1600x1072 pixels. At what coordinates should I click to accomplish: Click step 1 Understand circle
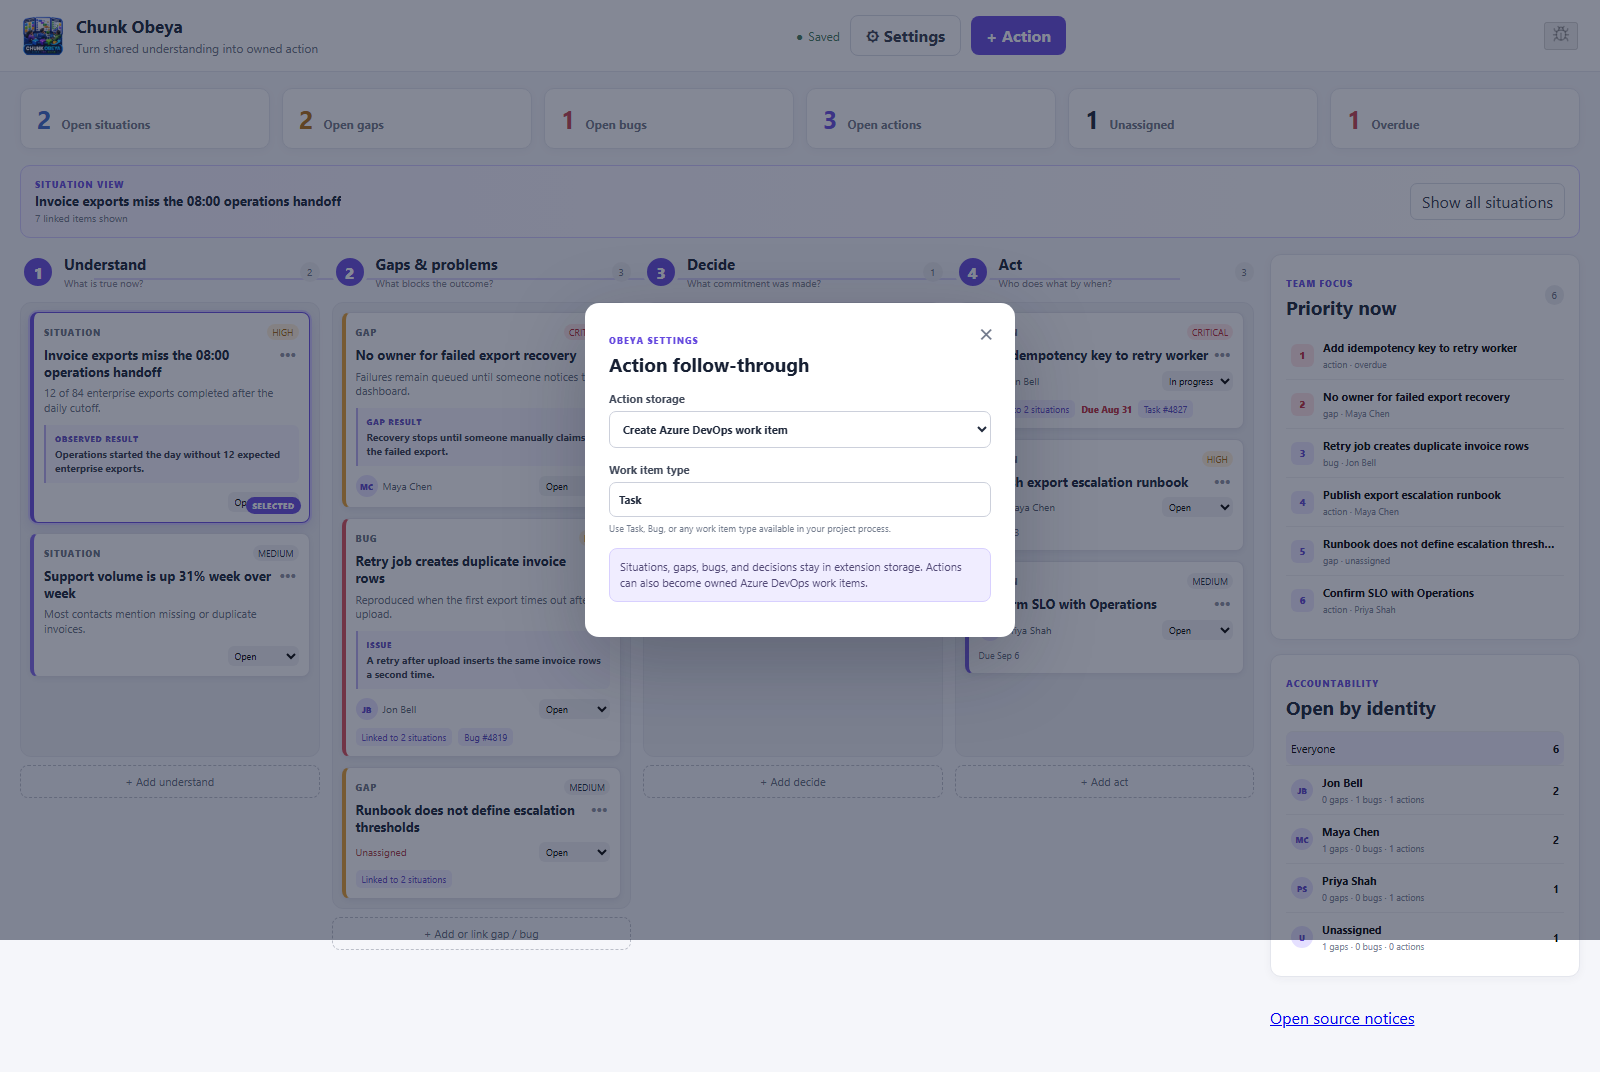click(38, 272)
